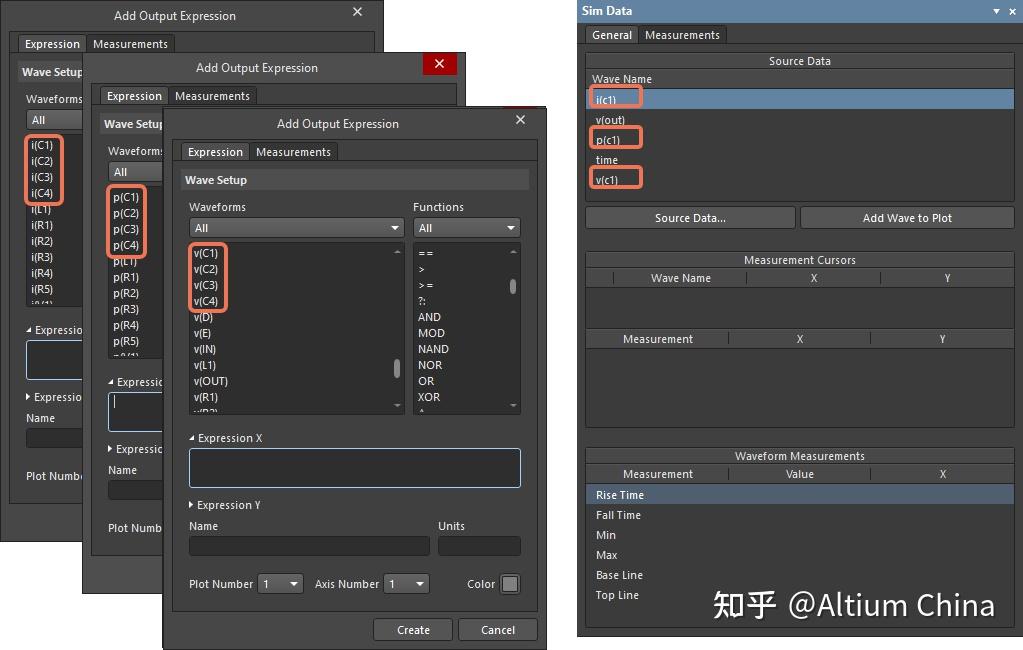The height and width of the screenshot is (650, 1023).
Task: Click the functions list scrollbar
Action: click(x=513, y=285)
